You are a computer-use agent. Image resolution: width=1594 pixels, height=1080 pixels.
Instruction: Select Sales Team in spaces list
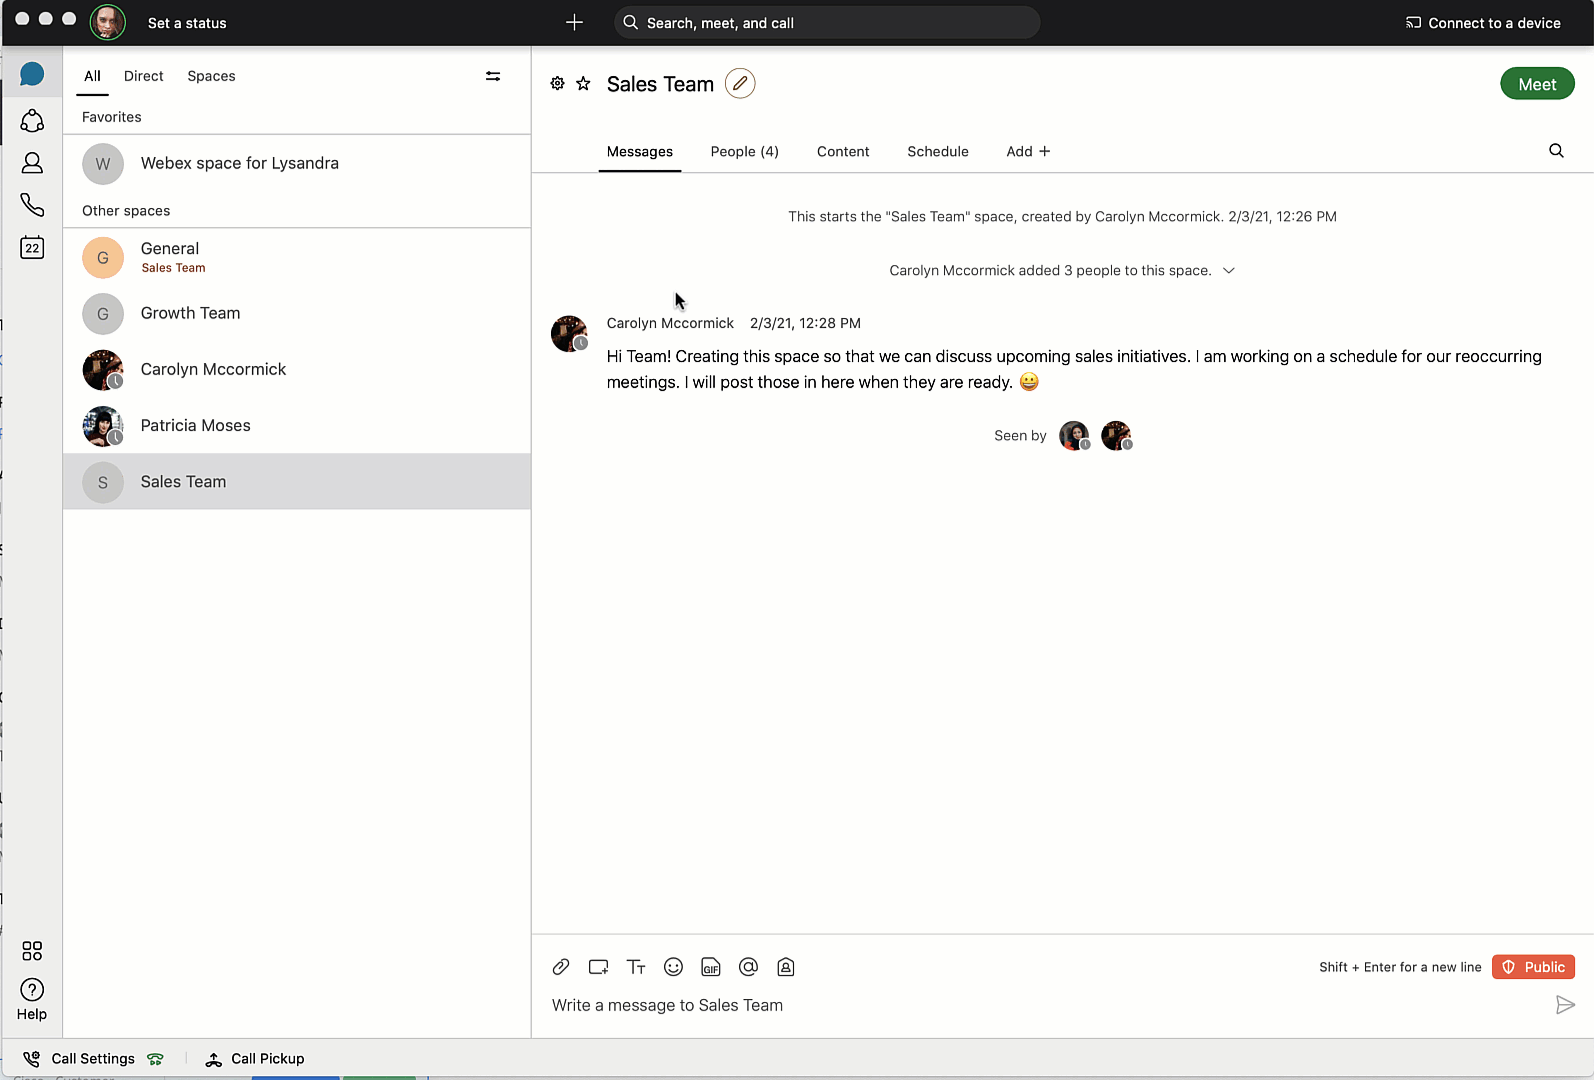point(297,482)
